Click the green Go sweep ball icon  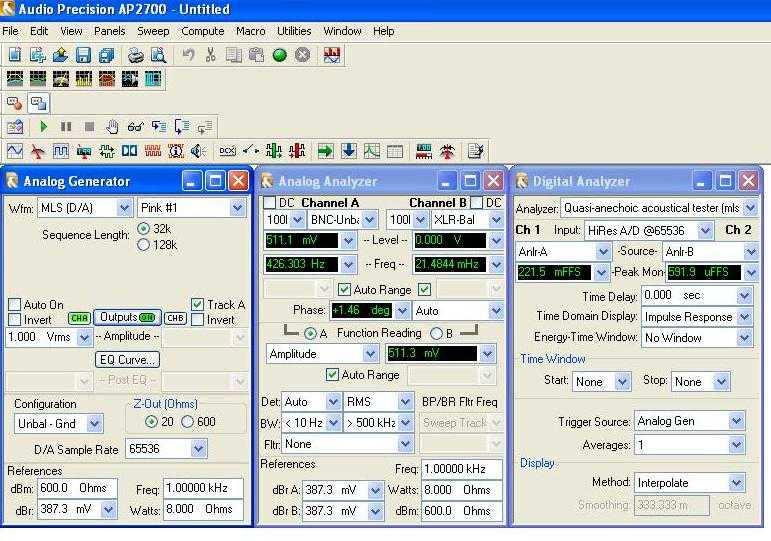pyautogui.click(x=280, y=55)
